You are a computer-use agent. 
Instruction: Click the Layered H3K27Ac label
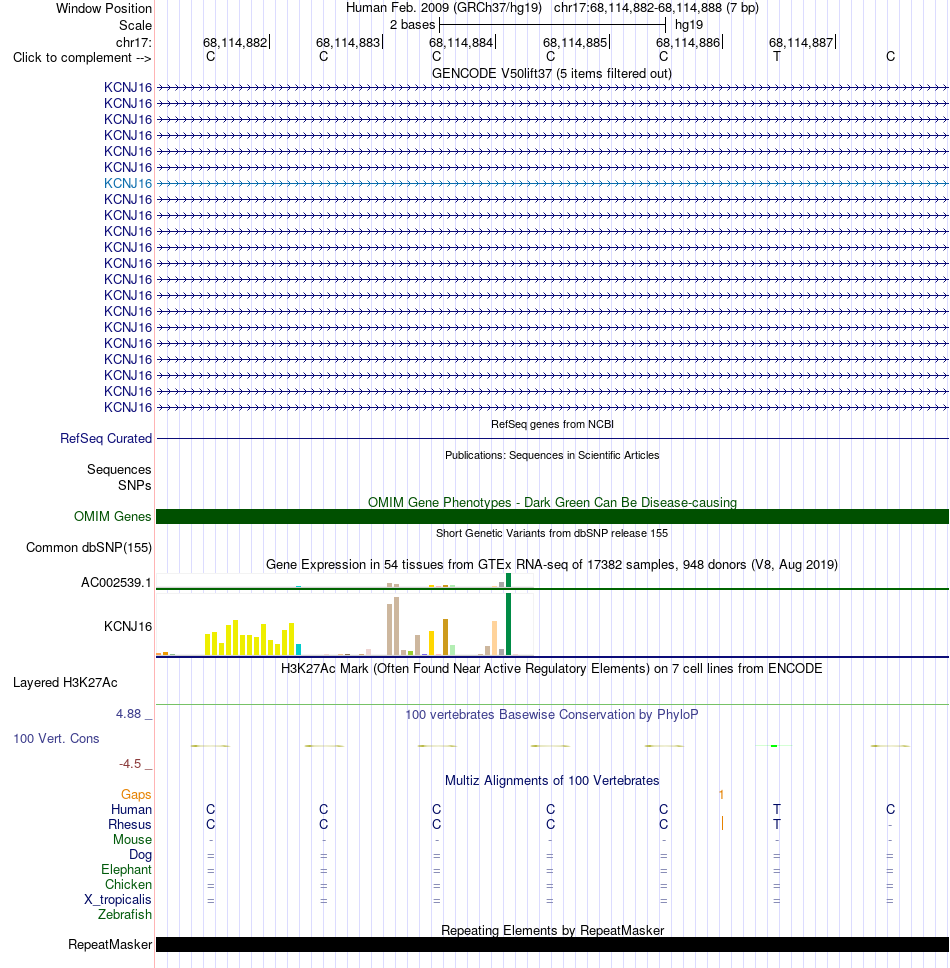pos(65,683)
